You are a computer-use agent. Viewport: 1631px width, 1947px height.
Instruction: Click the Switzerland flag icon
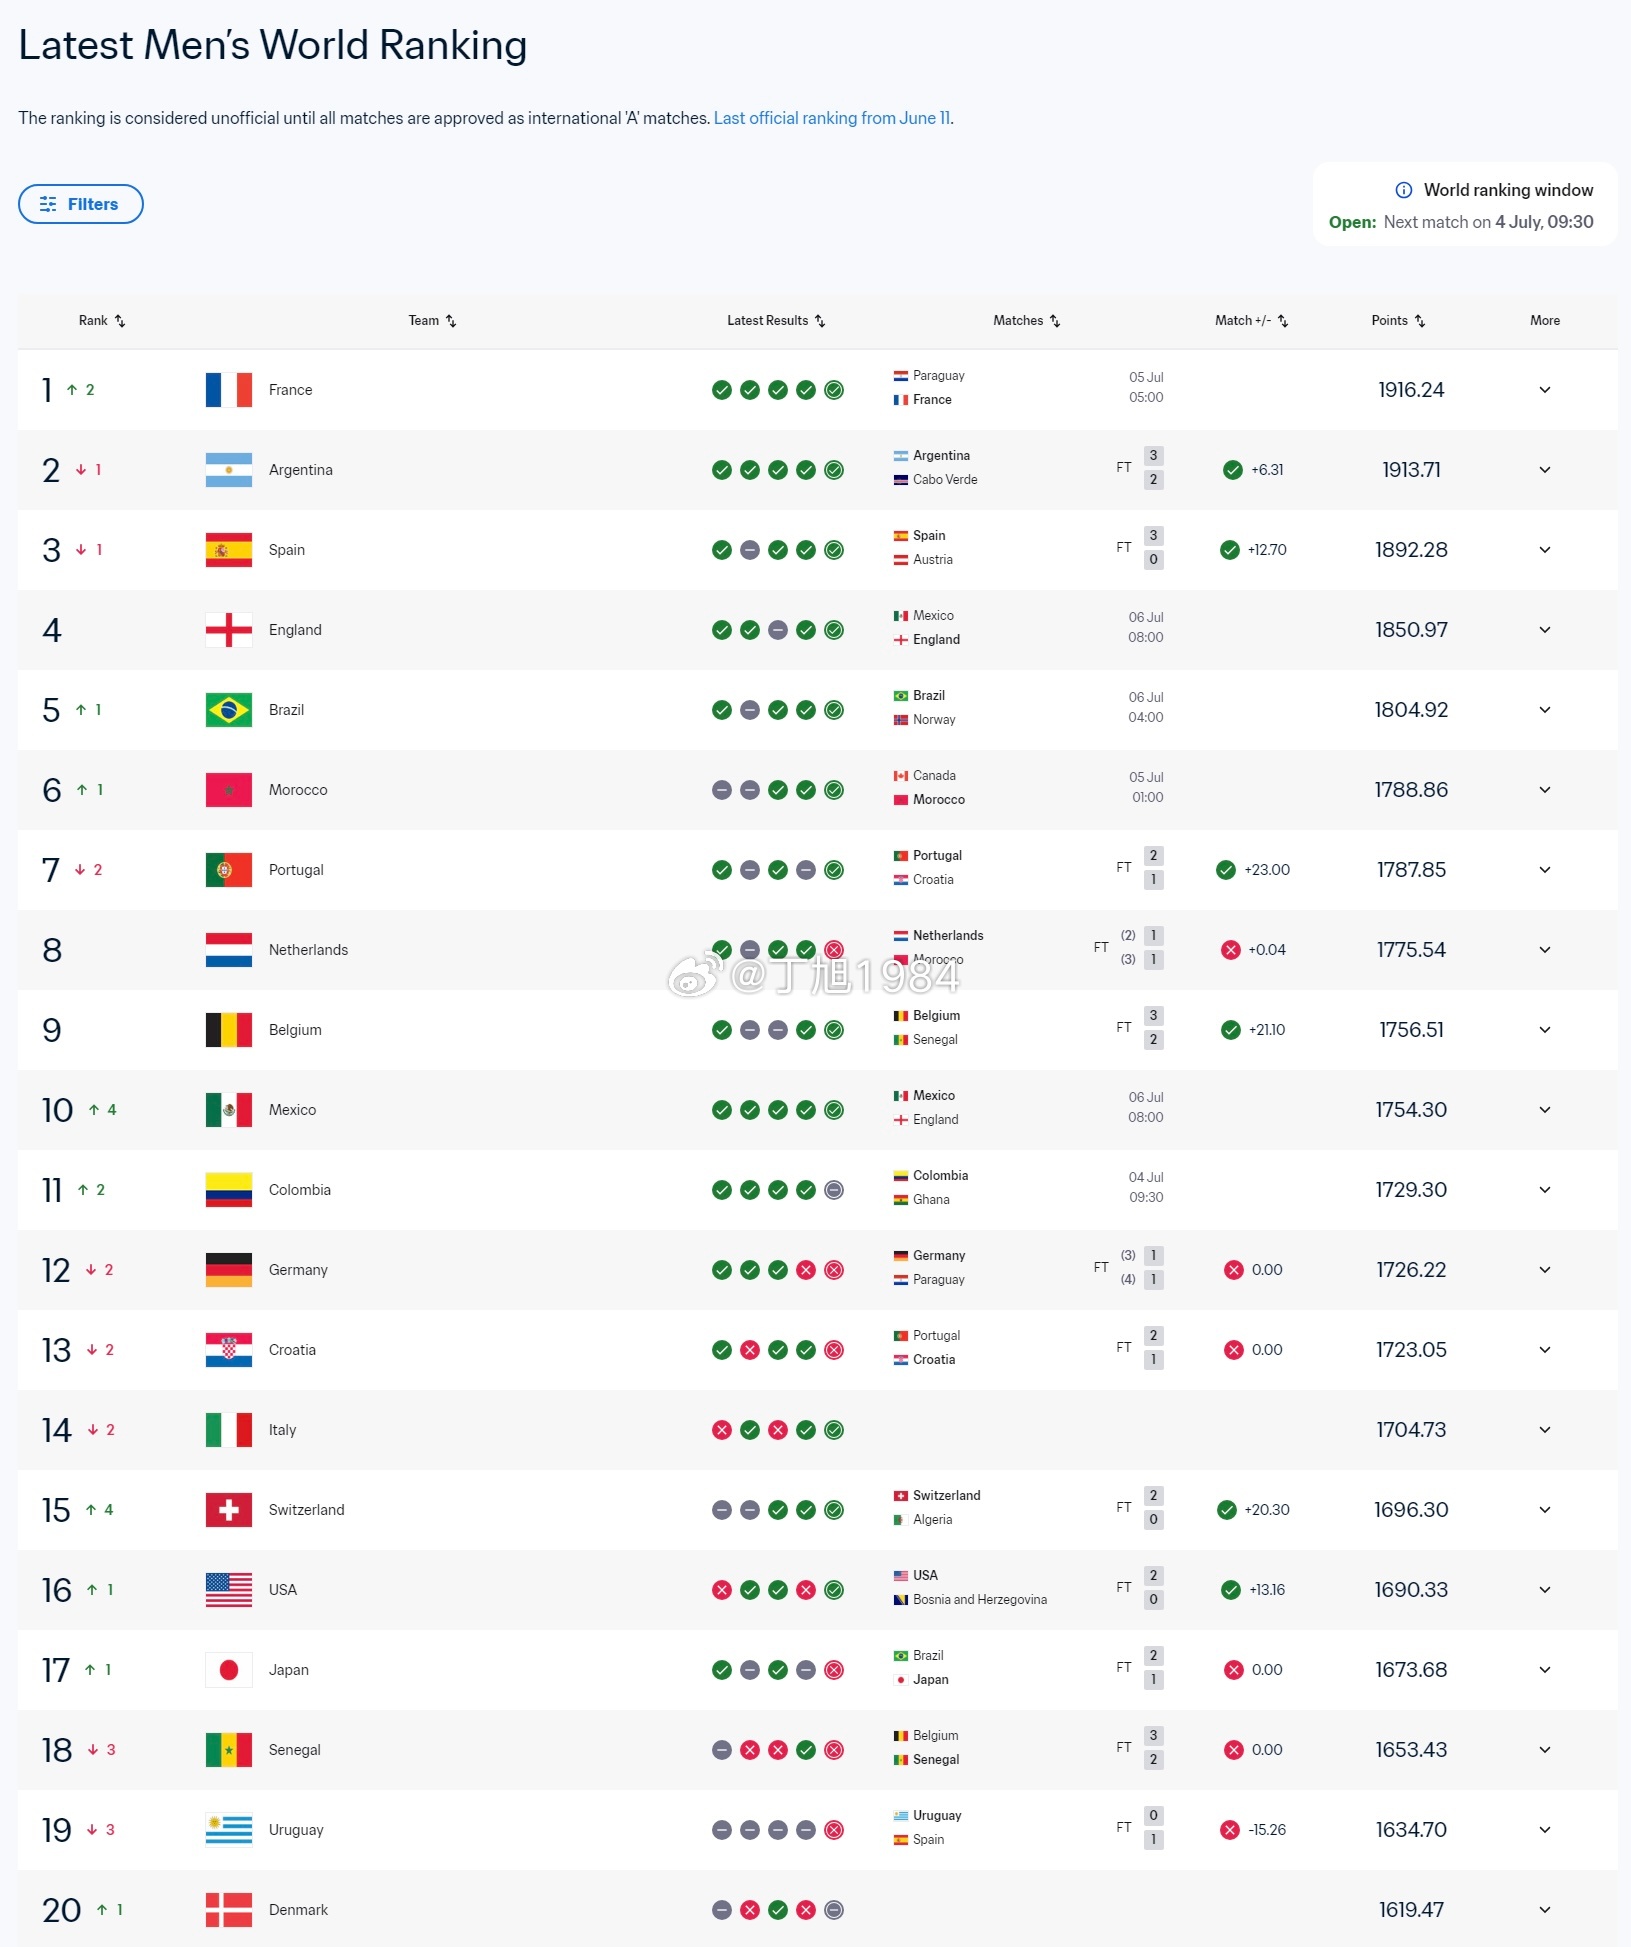(x=229, y=1510)
